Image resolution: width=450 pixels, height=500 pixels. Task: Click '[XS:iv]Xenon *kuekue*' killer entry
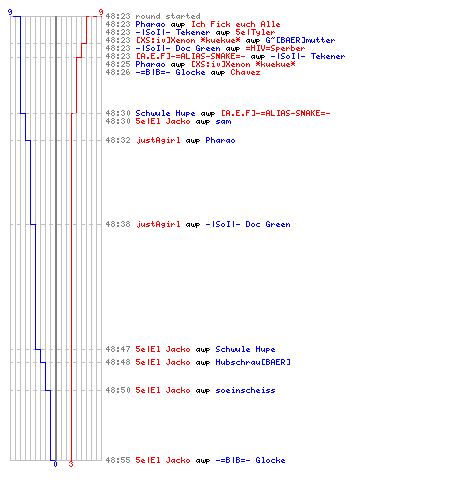click(188, 40)
